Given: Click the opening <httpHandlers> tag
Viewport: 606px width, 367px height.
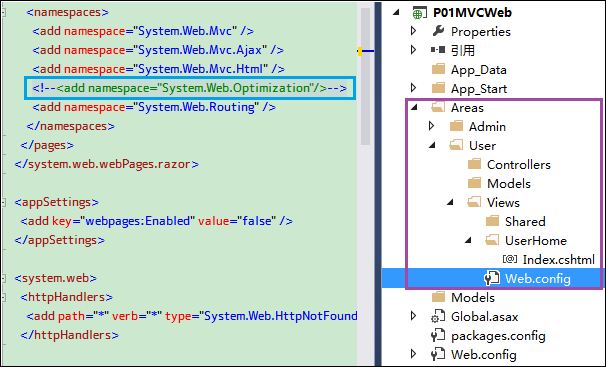Looking at the screenshot, I should [x=66, y=297].
